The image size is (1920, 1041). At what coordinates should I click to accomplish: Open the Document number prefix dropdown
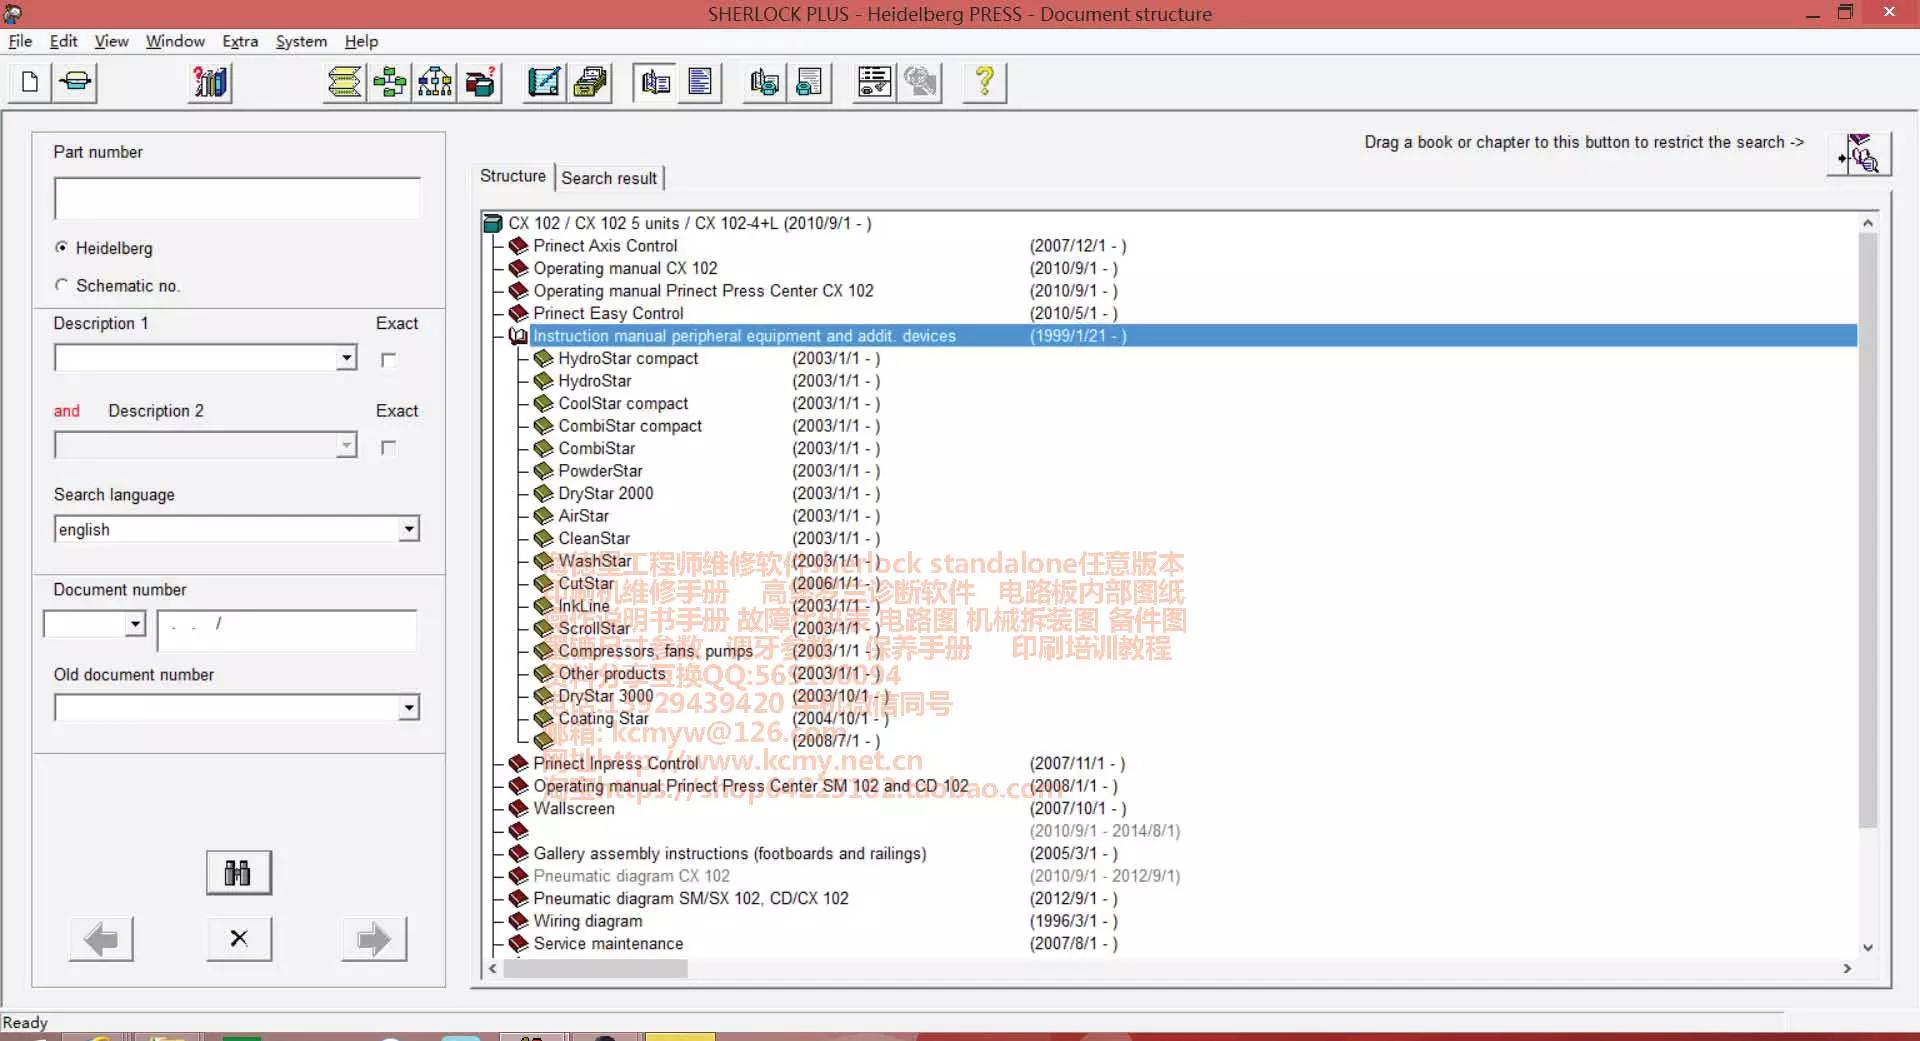point(135,624)
